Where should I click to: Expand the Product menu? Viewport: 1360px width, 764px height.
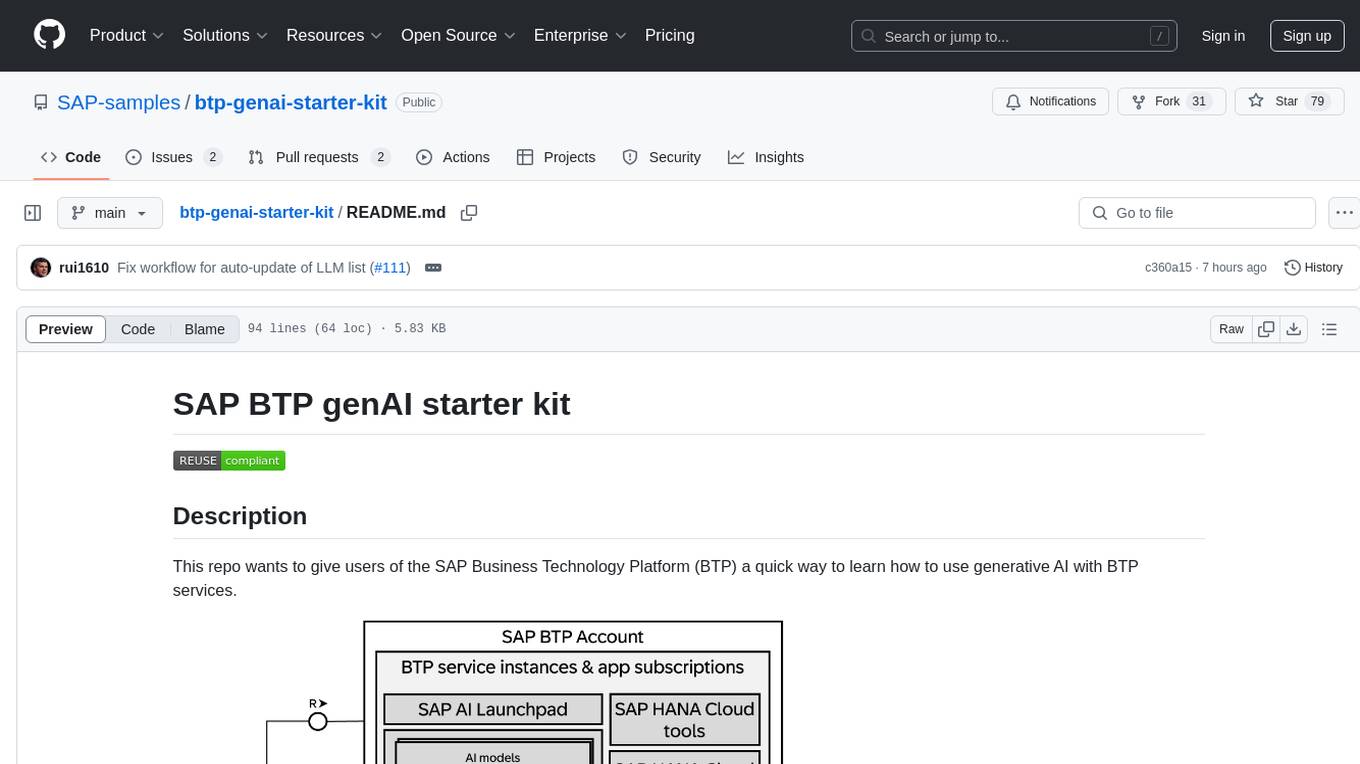[x=127, y=35]
